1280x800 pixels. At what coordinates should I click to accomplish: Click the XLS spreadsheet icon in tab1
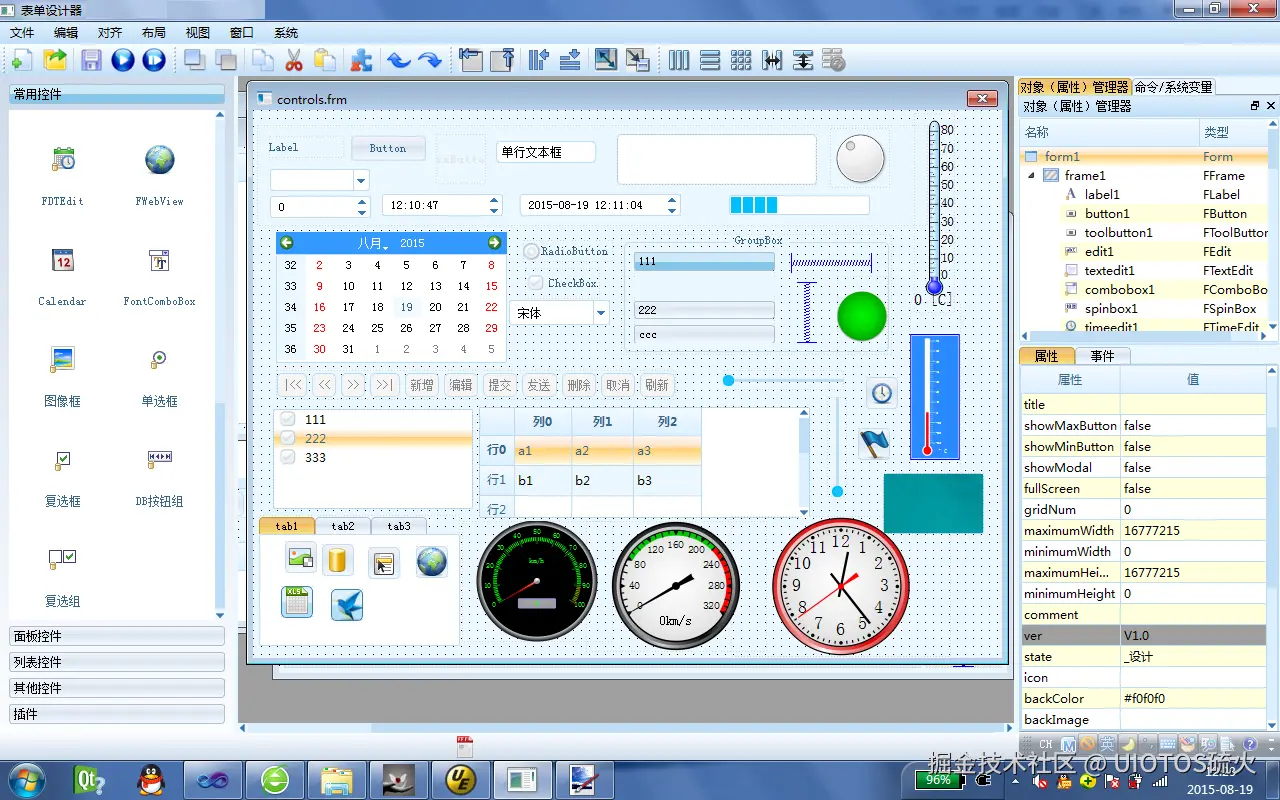click(297, 602)
